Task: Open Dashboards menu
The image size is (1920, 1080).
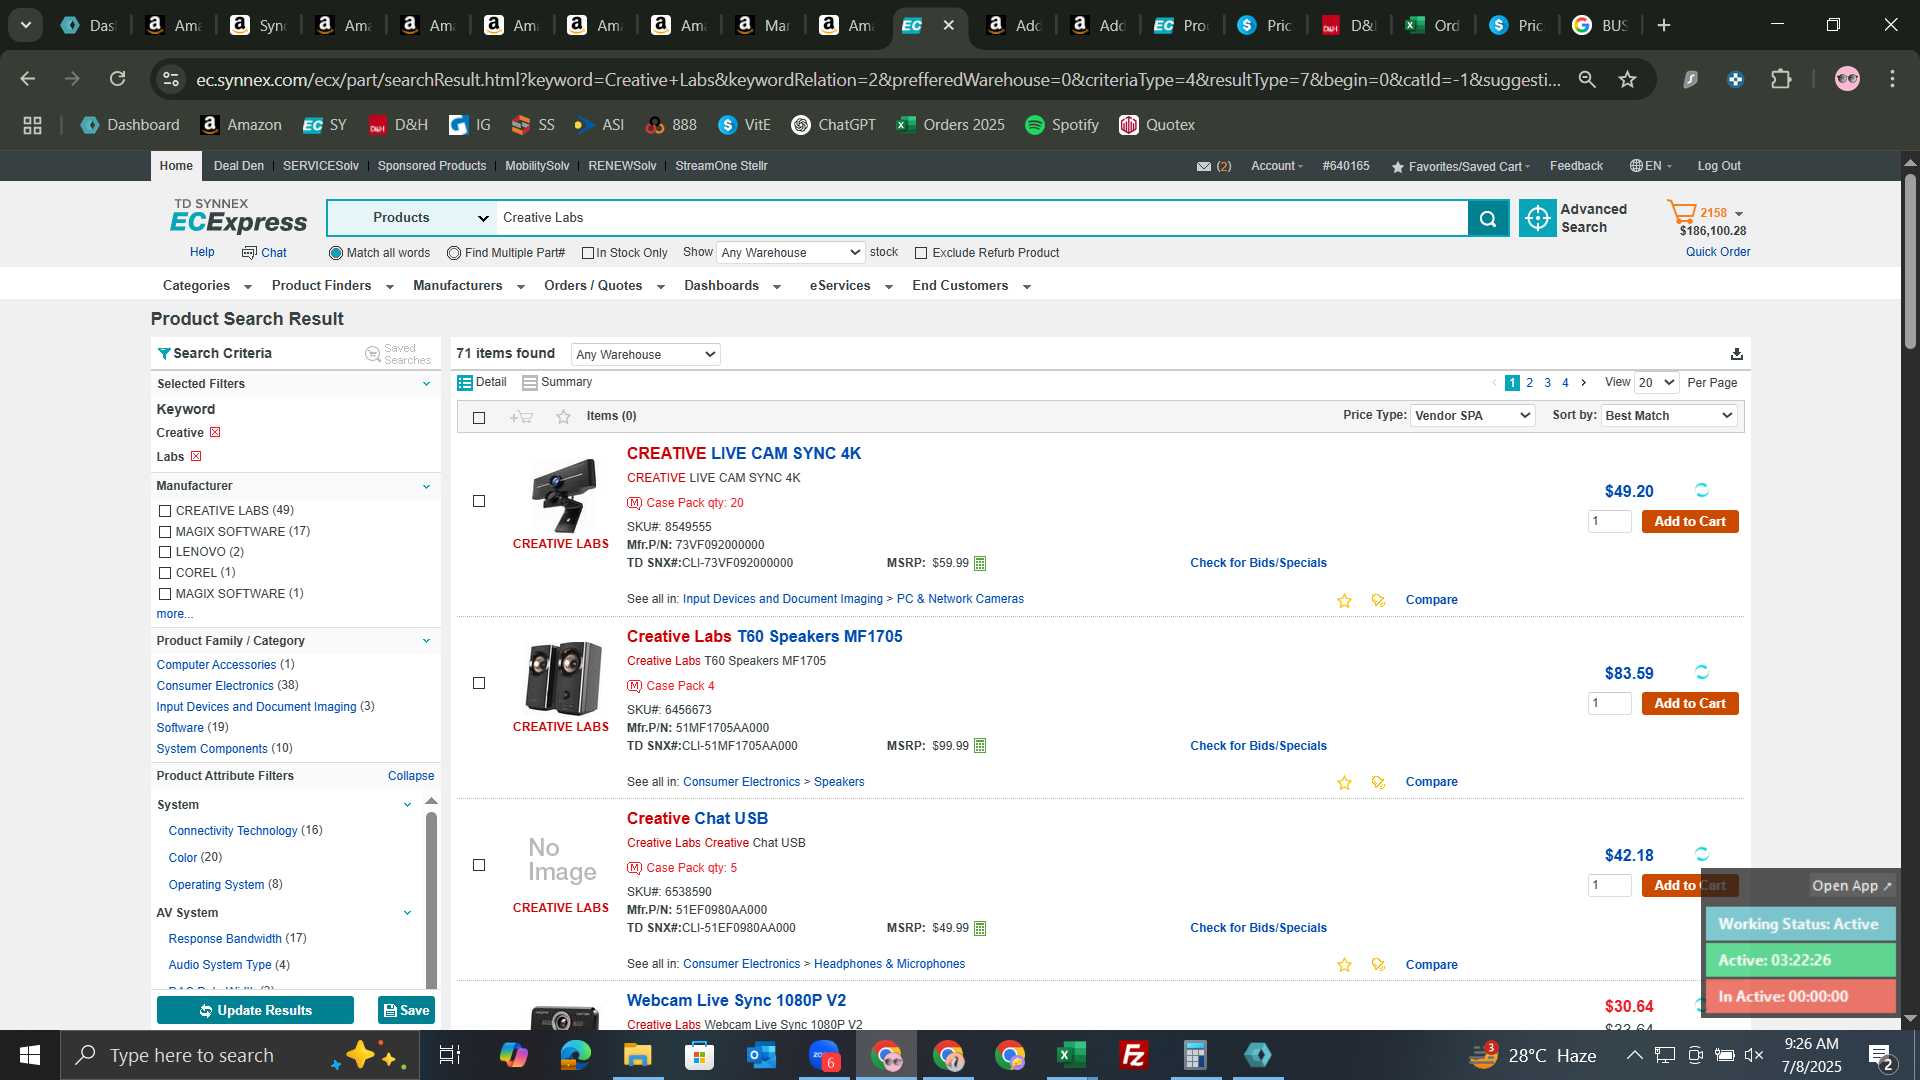Action: (732, 286)
